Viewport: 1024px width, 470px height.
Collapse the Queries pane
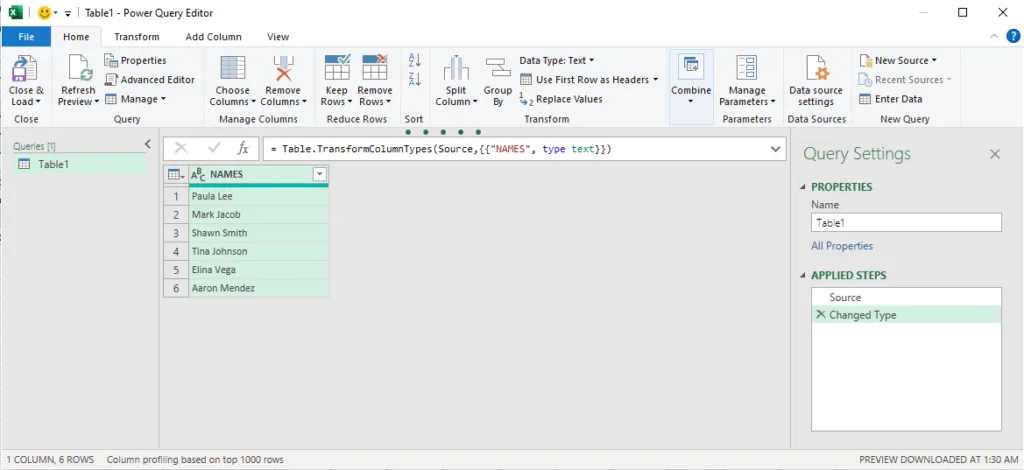pos(148,144)
